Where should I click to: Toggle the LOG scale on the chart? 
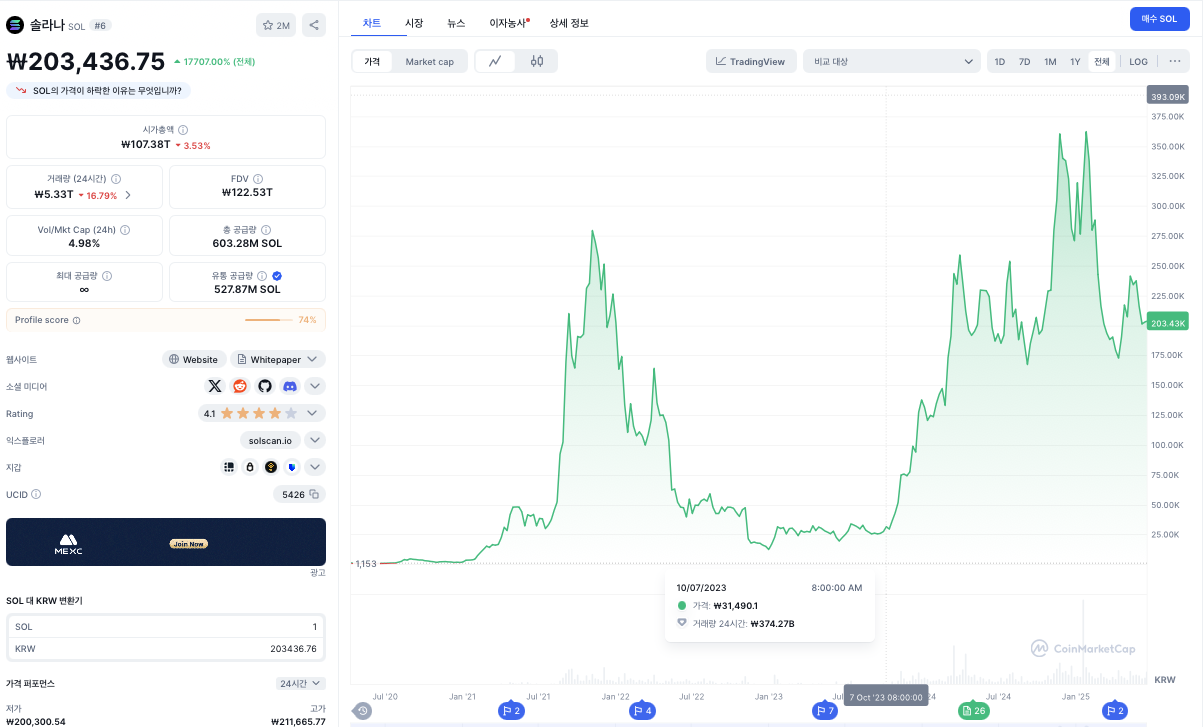tap(1139, 61)
